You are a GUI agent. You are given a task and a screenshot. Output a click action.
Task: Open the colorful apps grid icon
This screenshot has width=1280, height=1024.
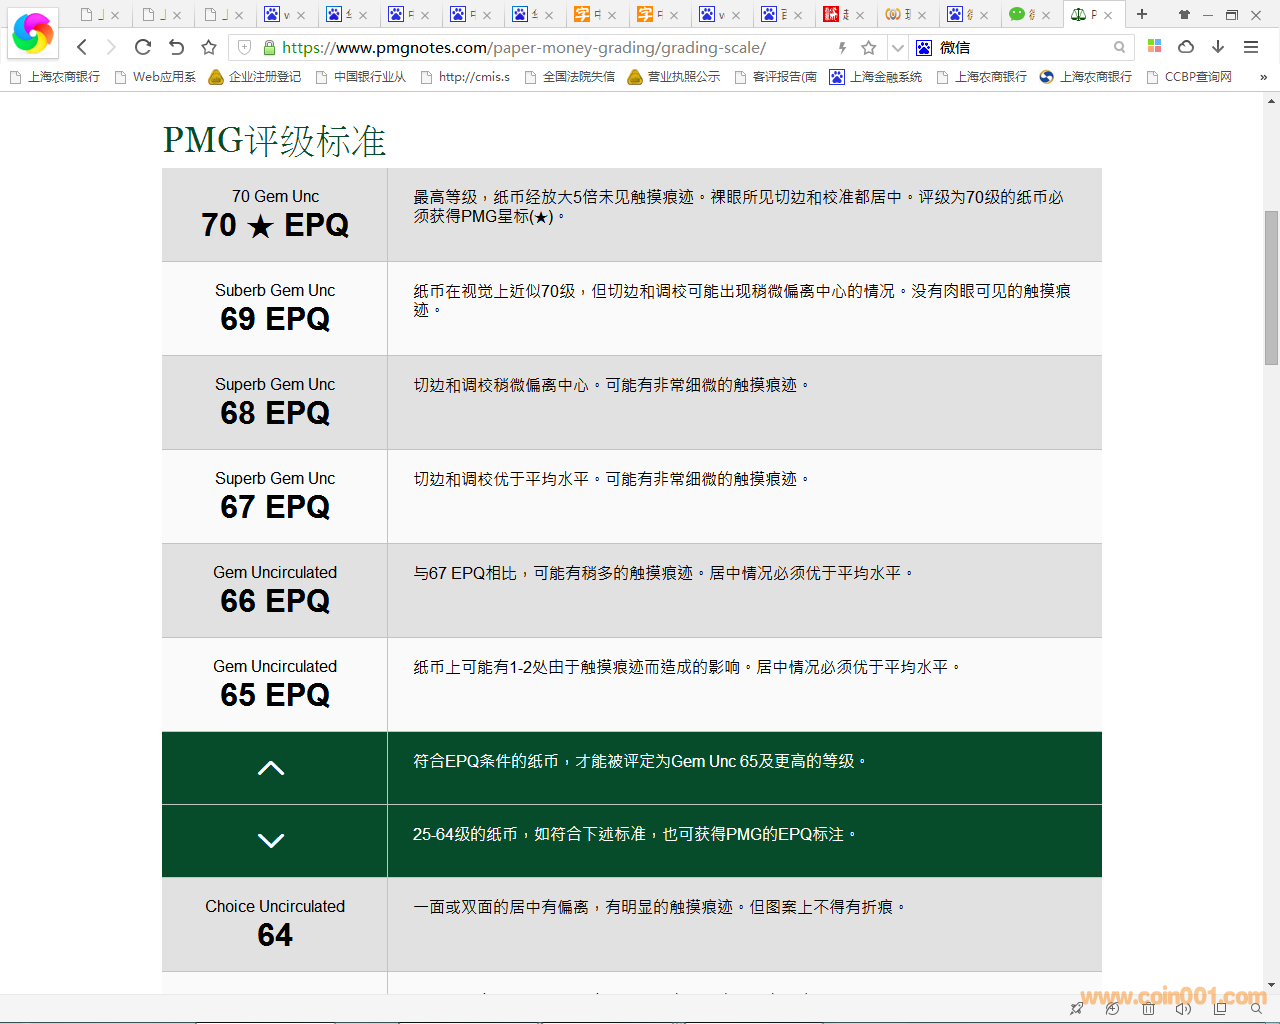tap(1154, 46)
